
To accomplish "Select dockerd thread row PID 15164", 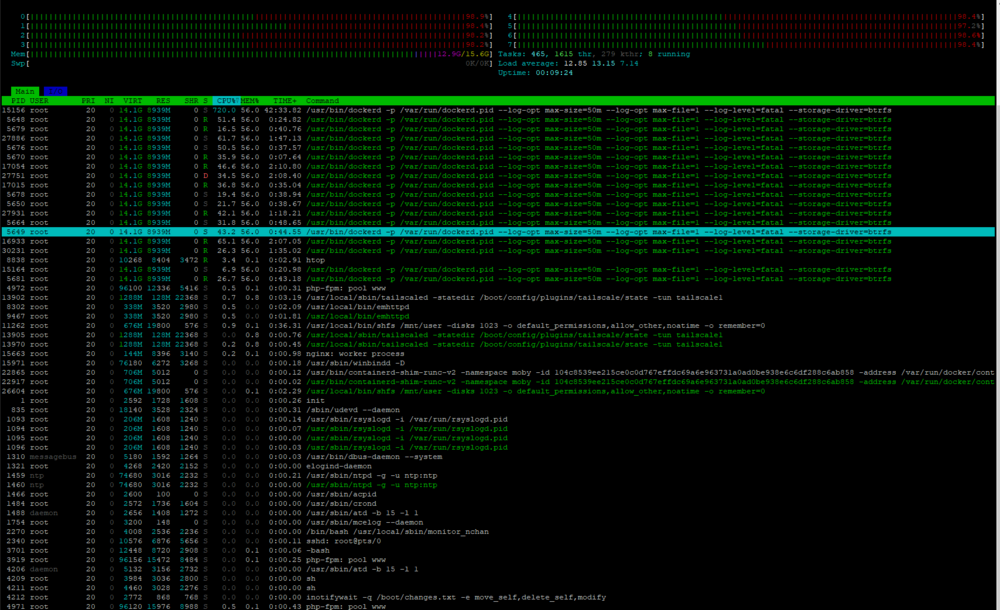I will click(x=497, y=269).
